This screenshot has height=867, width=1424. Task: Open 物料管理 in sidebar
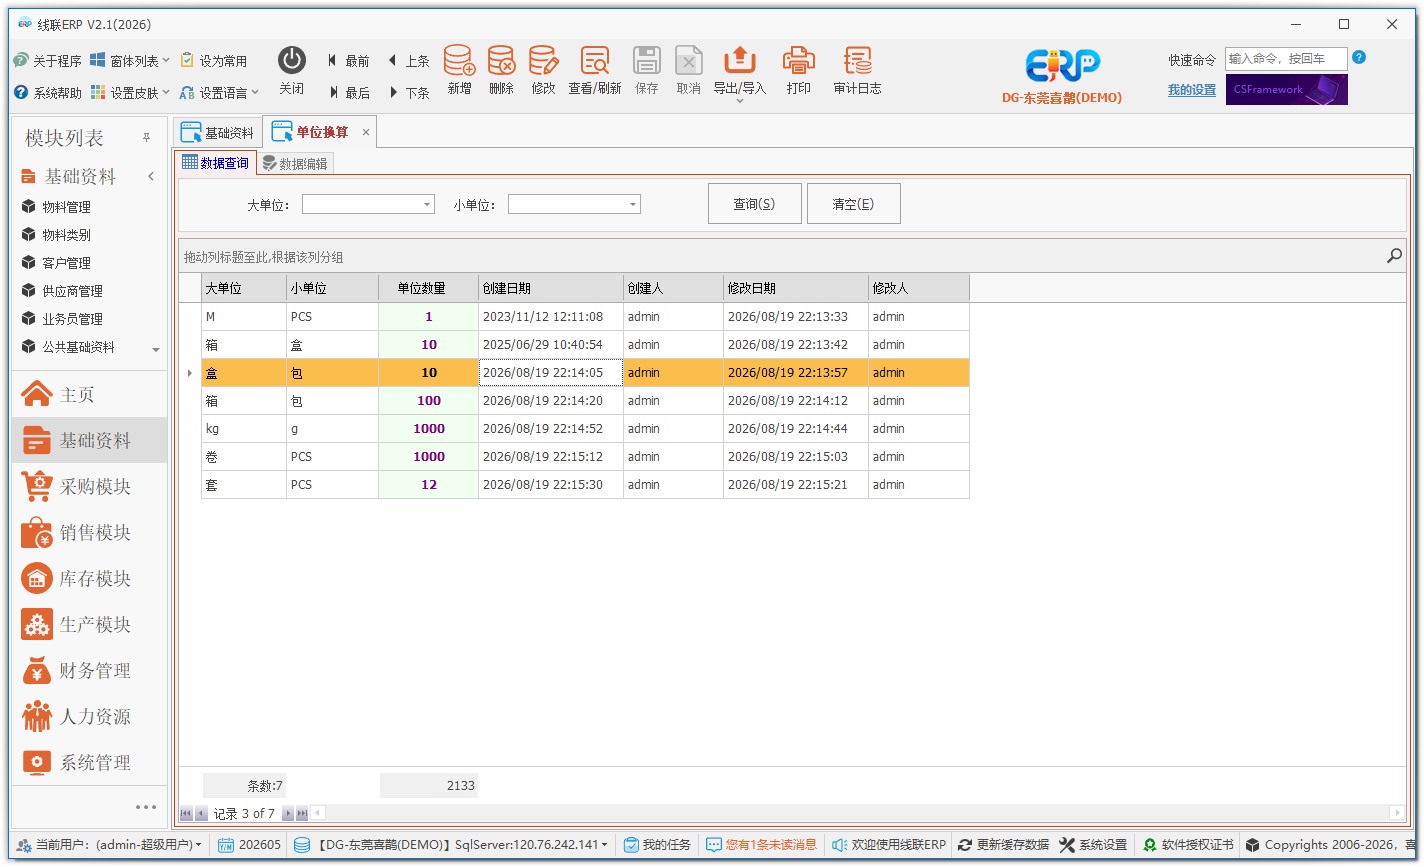click(66, 207)
